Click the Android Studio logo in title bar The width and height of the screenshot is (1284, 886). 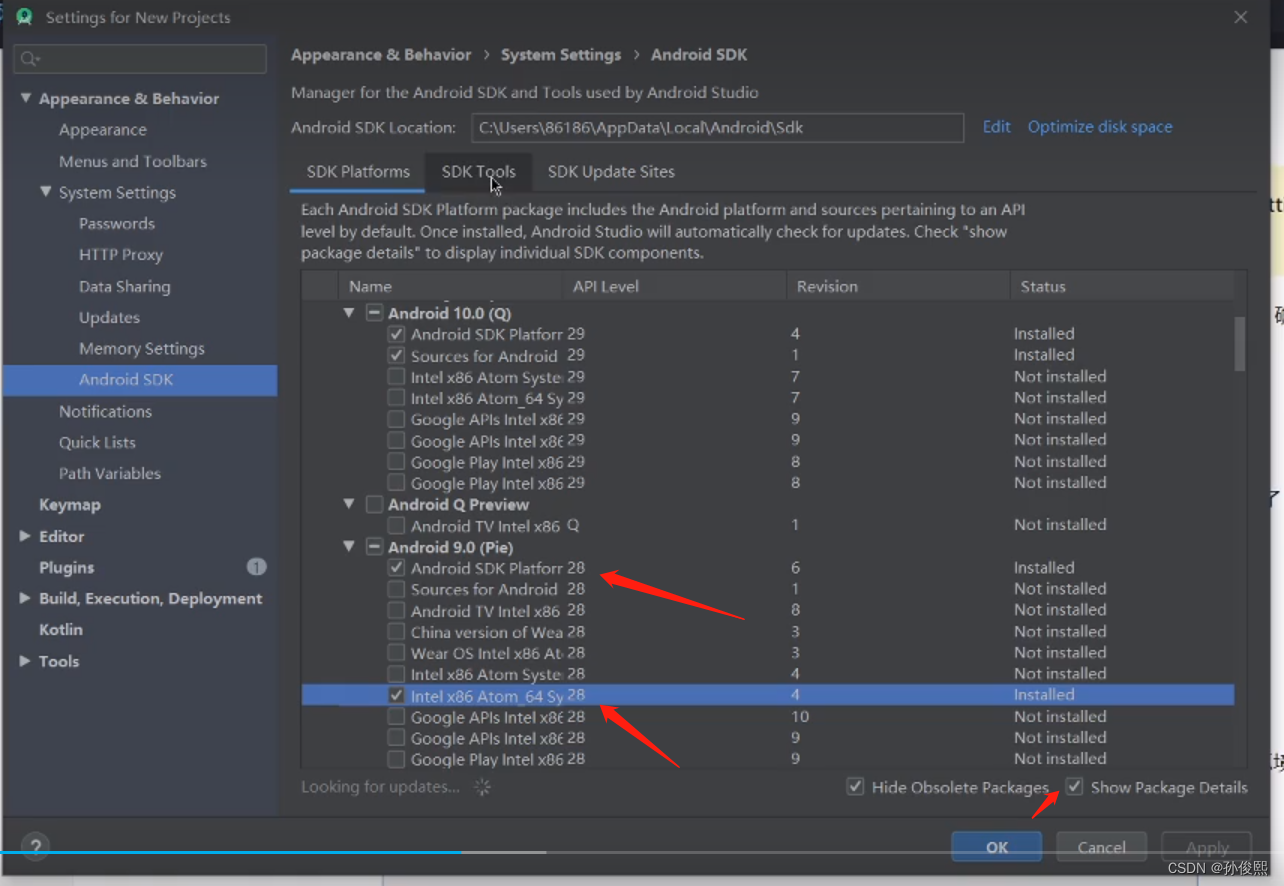[24, 17]
